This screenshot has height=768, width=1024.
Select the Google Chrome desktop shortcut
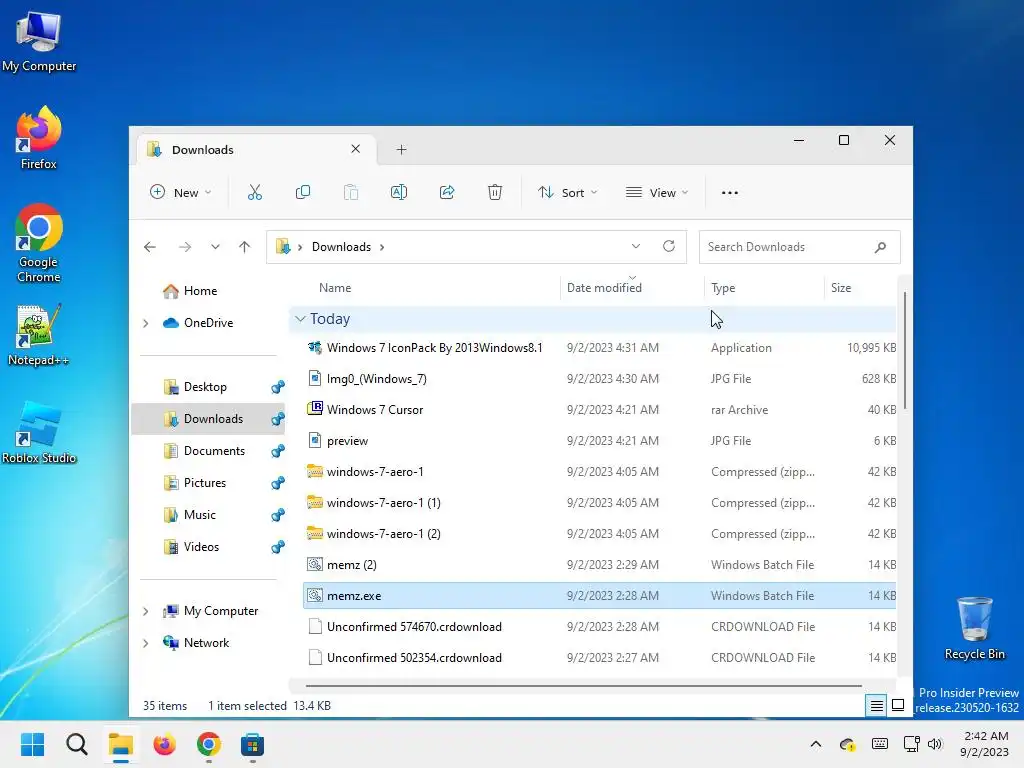coord(39,243)
